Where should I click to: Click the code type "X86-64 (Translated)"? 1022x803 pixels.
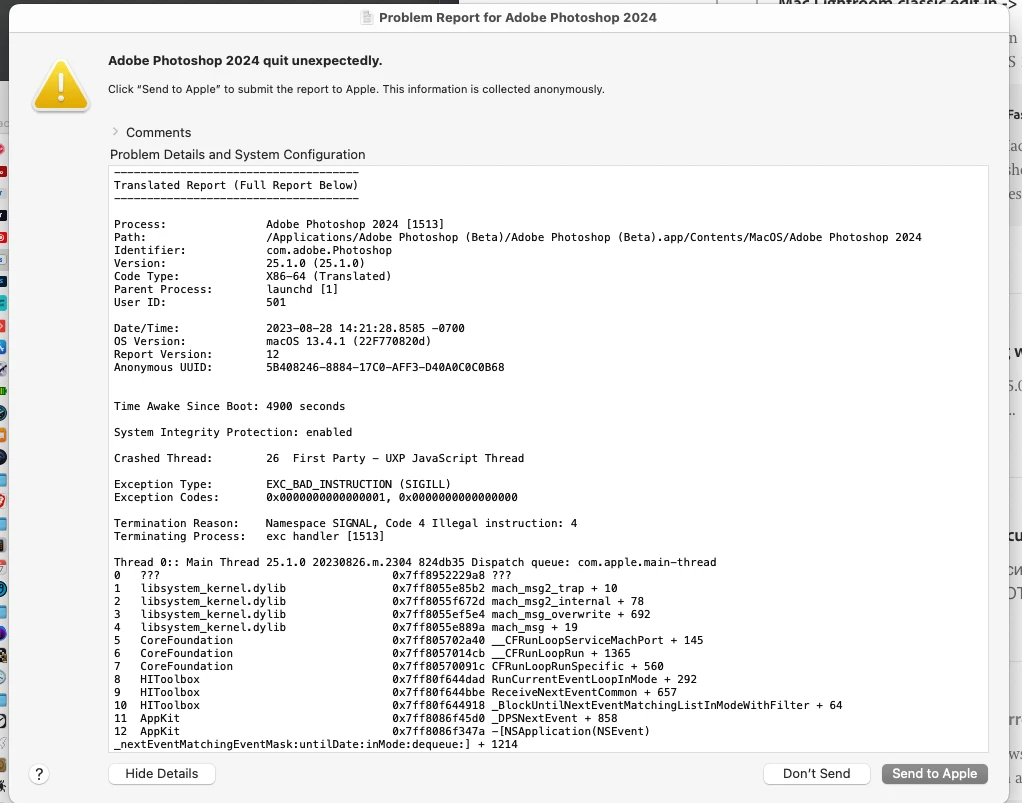click(x=329, y=276)
